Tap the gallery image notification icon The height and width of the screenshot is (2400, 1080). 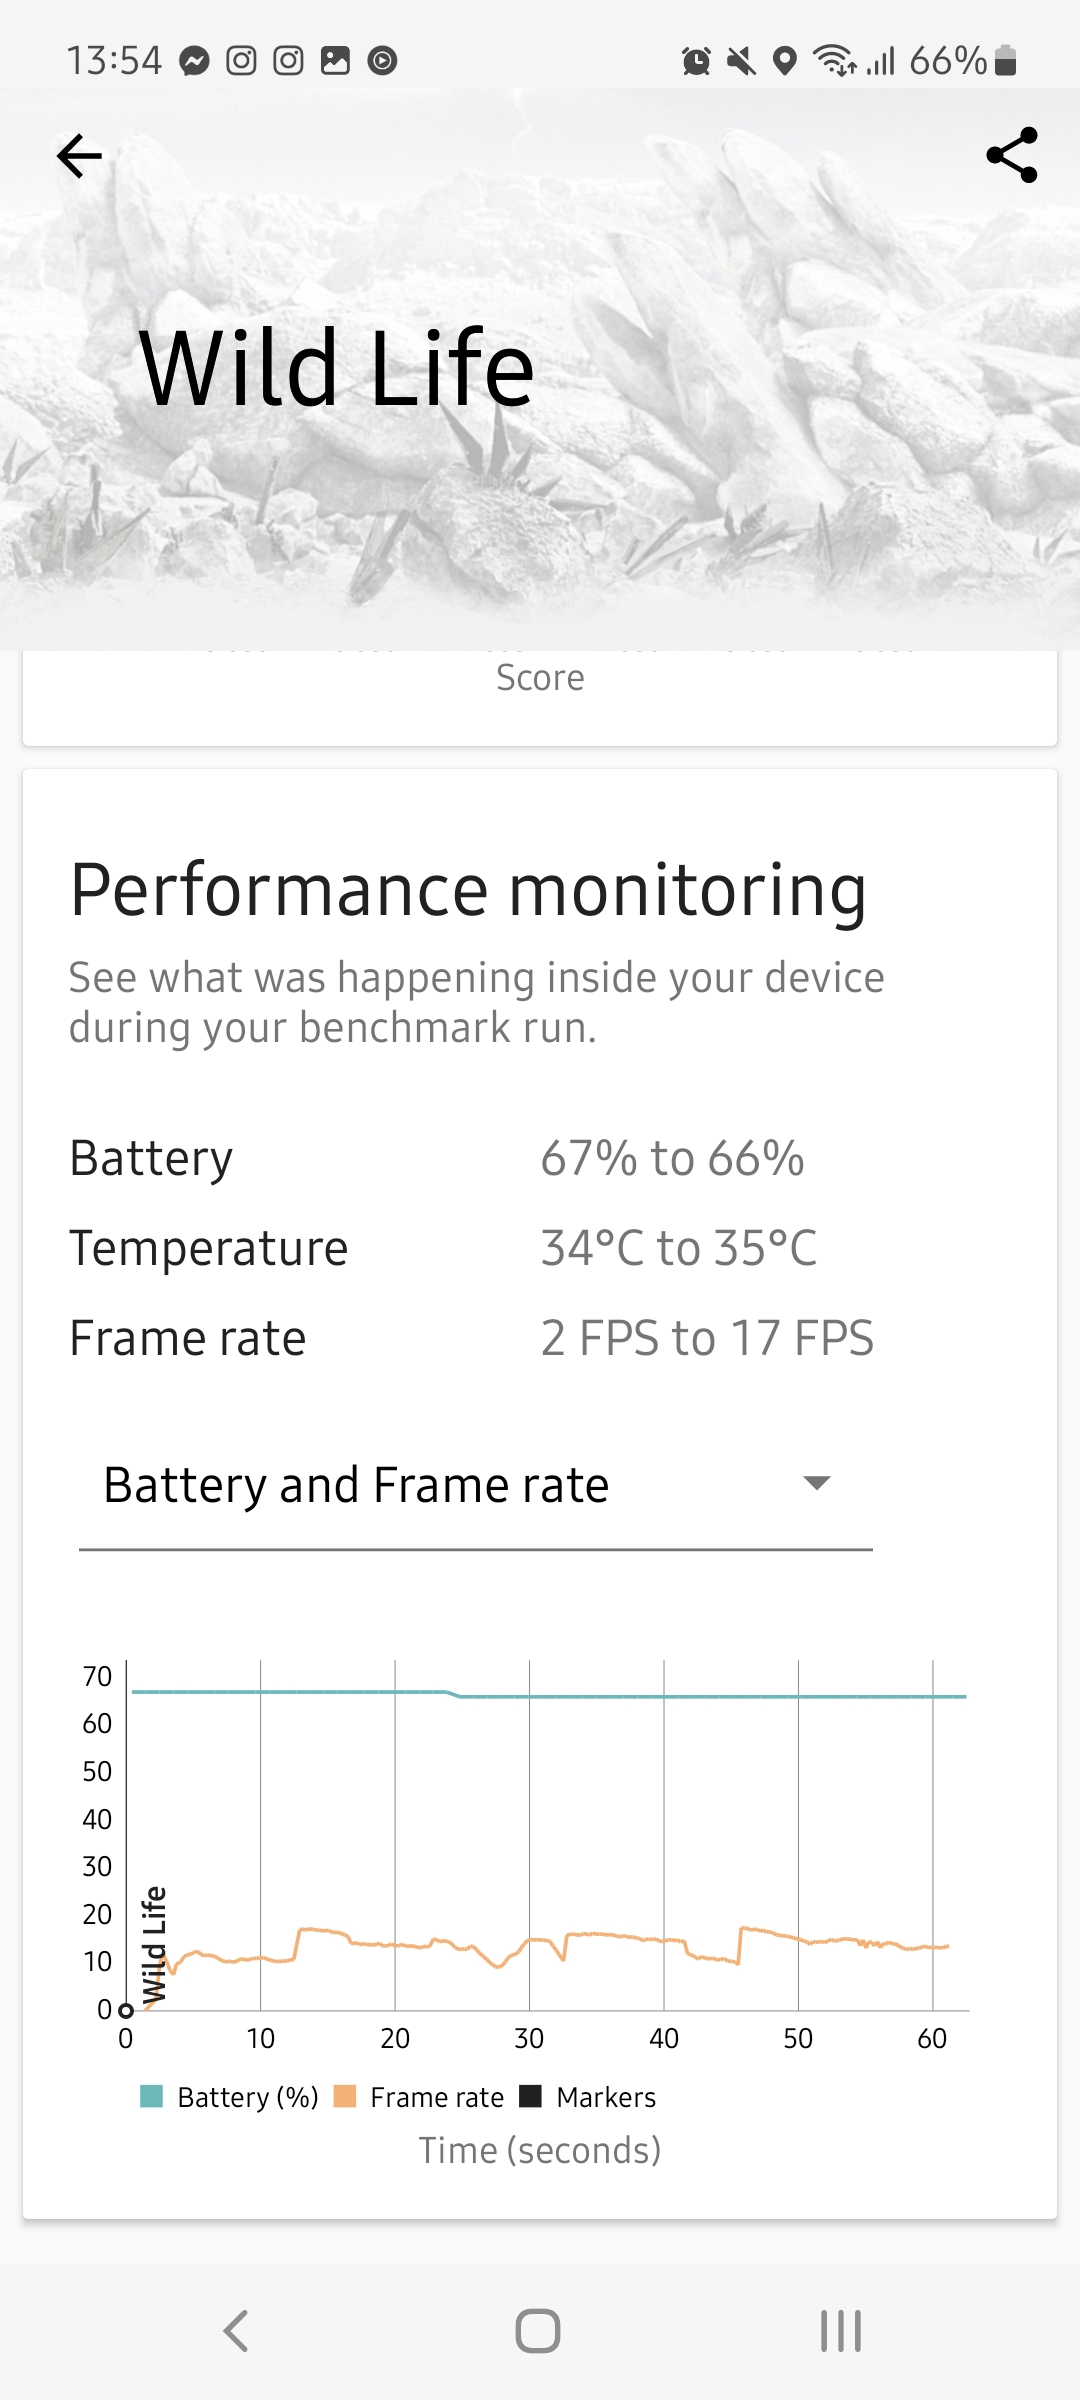tap(335, 62)
